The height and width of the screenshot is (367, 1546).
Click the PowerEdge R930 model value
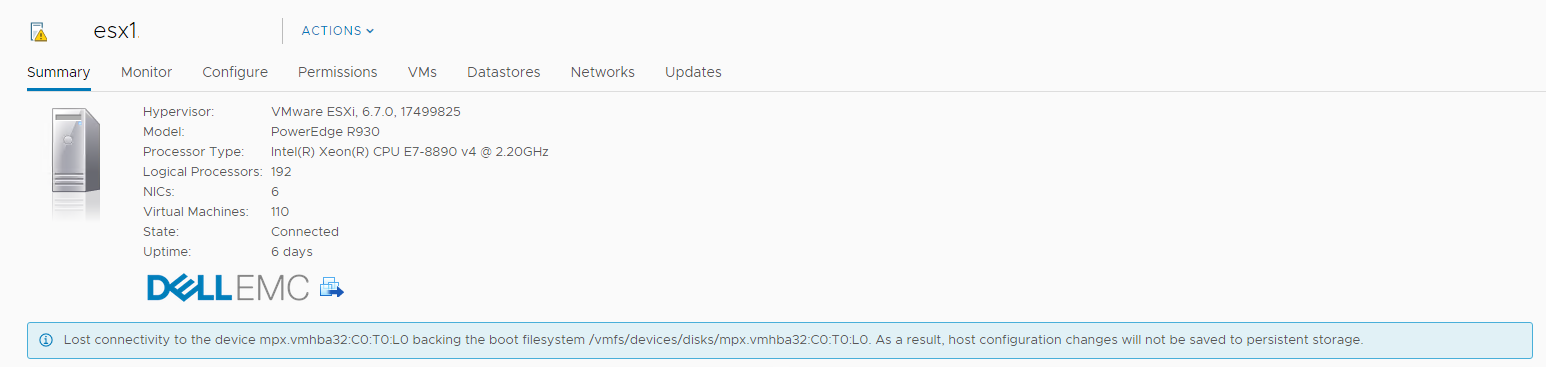[x=325, y=131]
